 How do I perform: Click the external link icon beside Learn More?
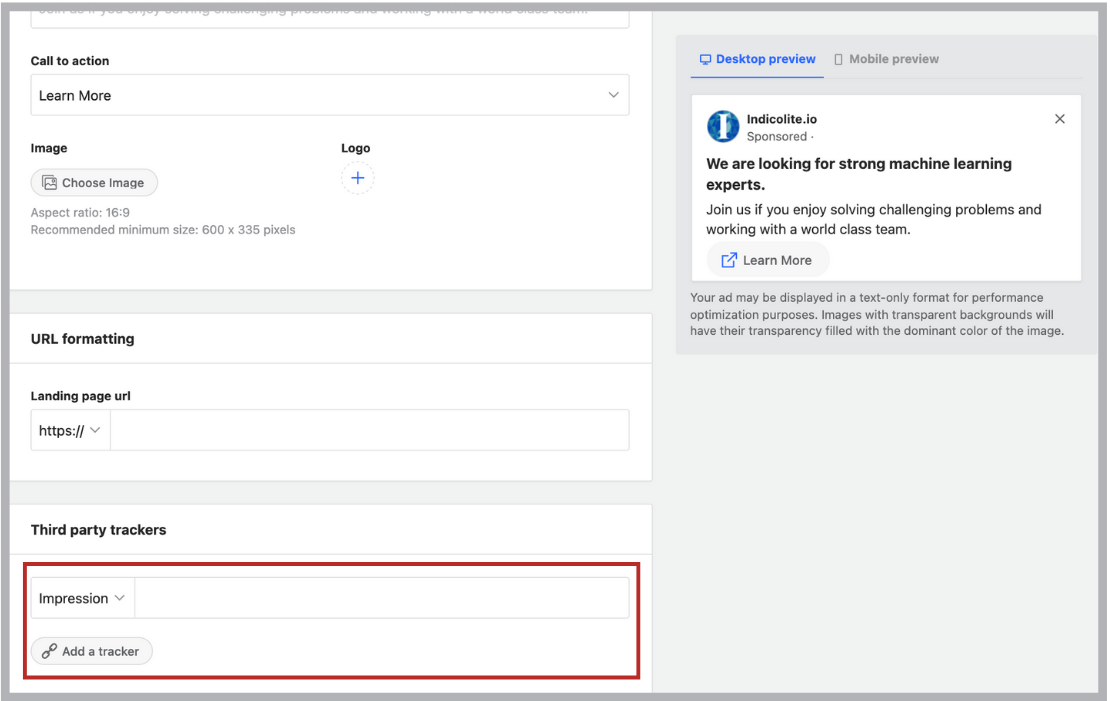click(x=729, y=260)
